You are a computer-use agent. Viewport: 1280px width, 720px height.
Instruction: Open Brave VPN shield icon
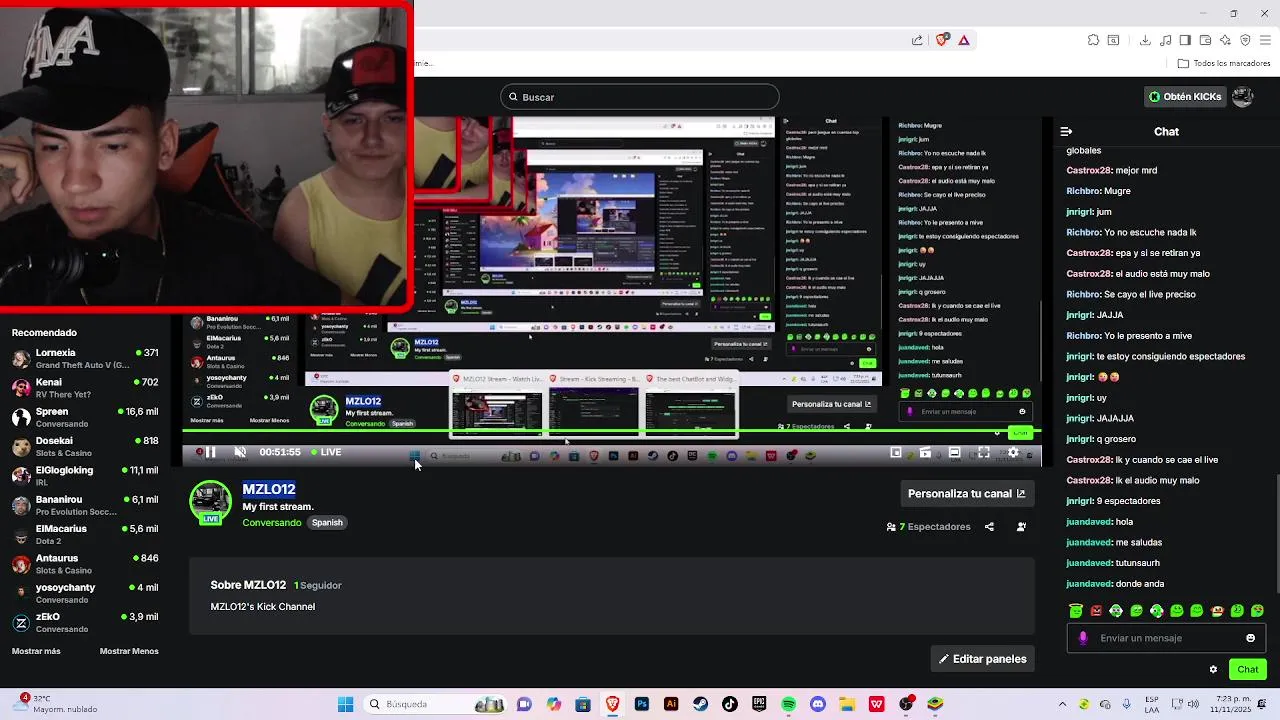1245,40
